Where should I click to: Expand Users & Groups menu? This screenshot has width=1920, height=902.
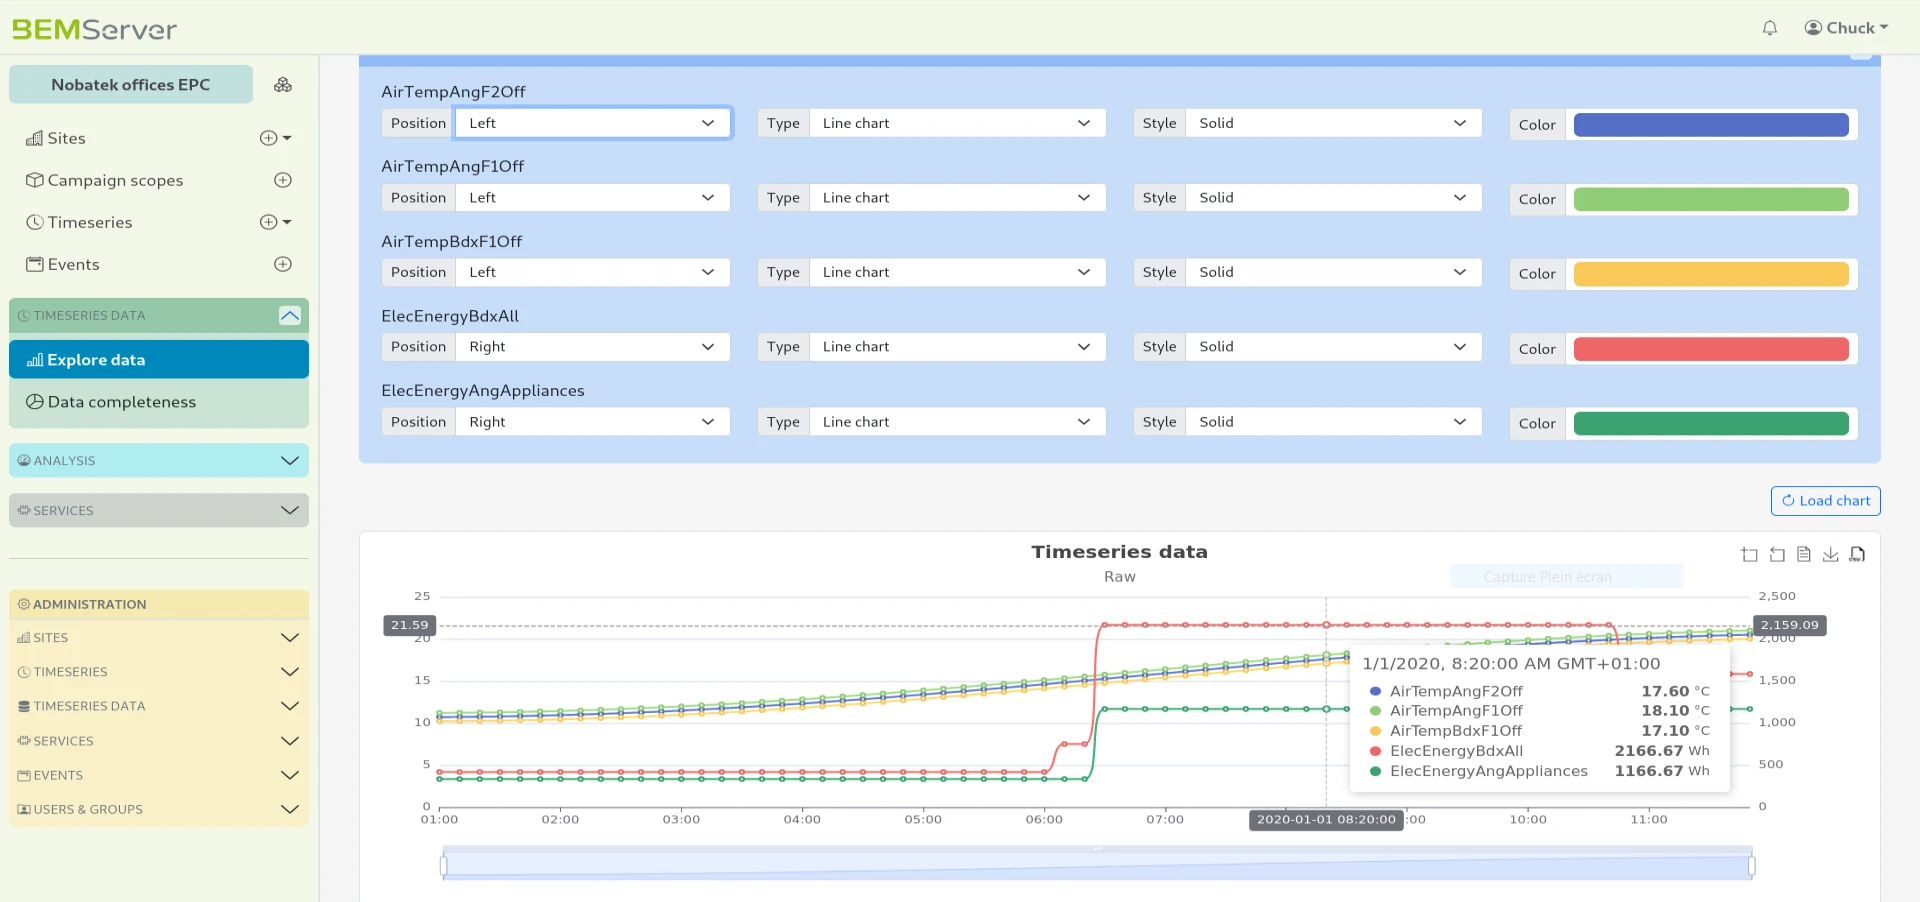(x=159, y=809)
